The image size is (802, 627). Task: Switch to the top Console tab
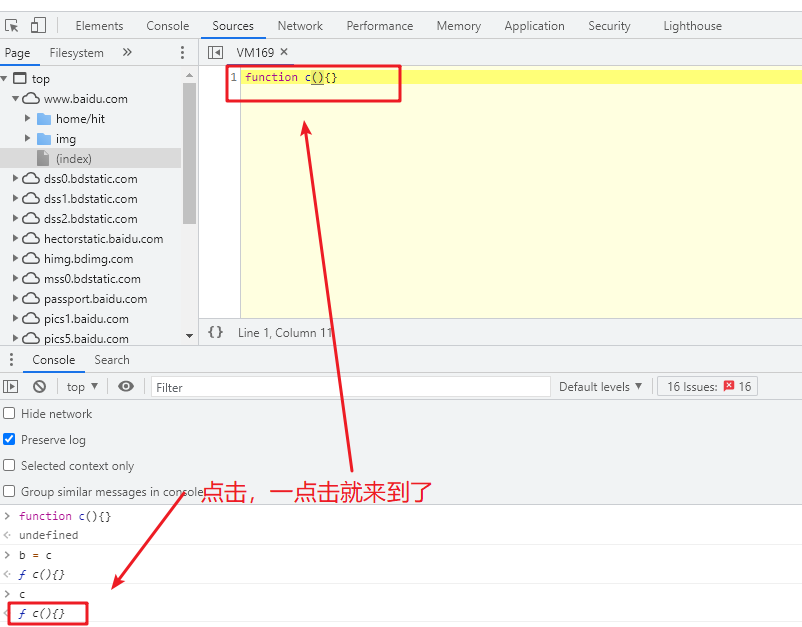168,26
